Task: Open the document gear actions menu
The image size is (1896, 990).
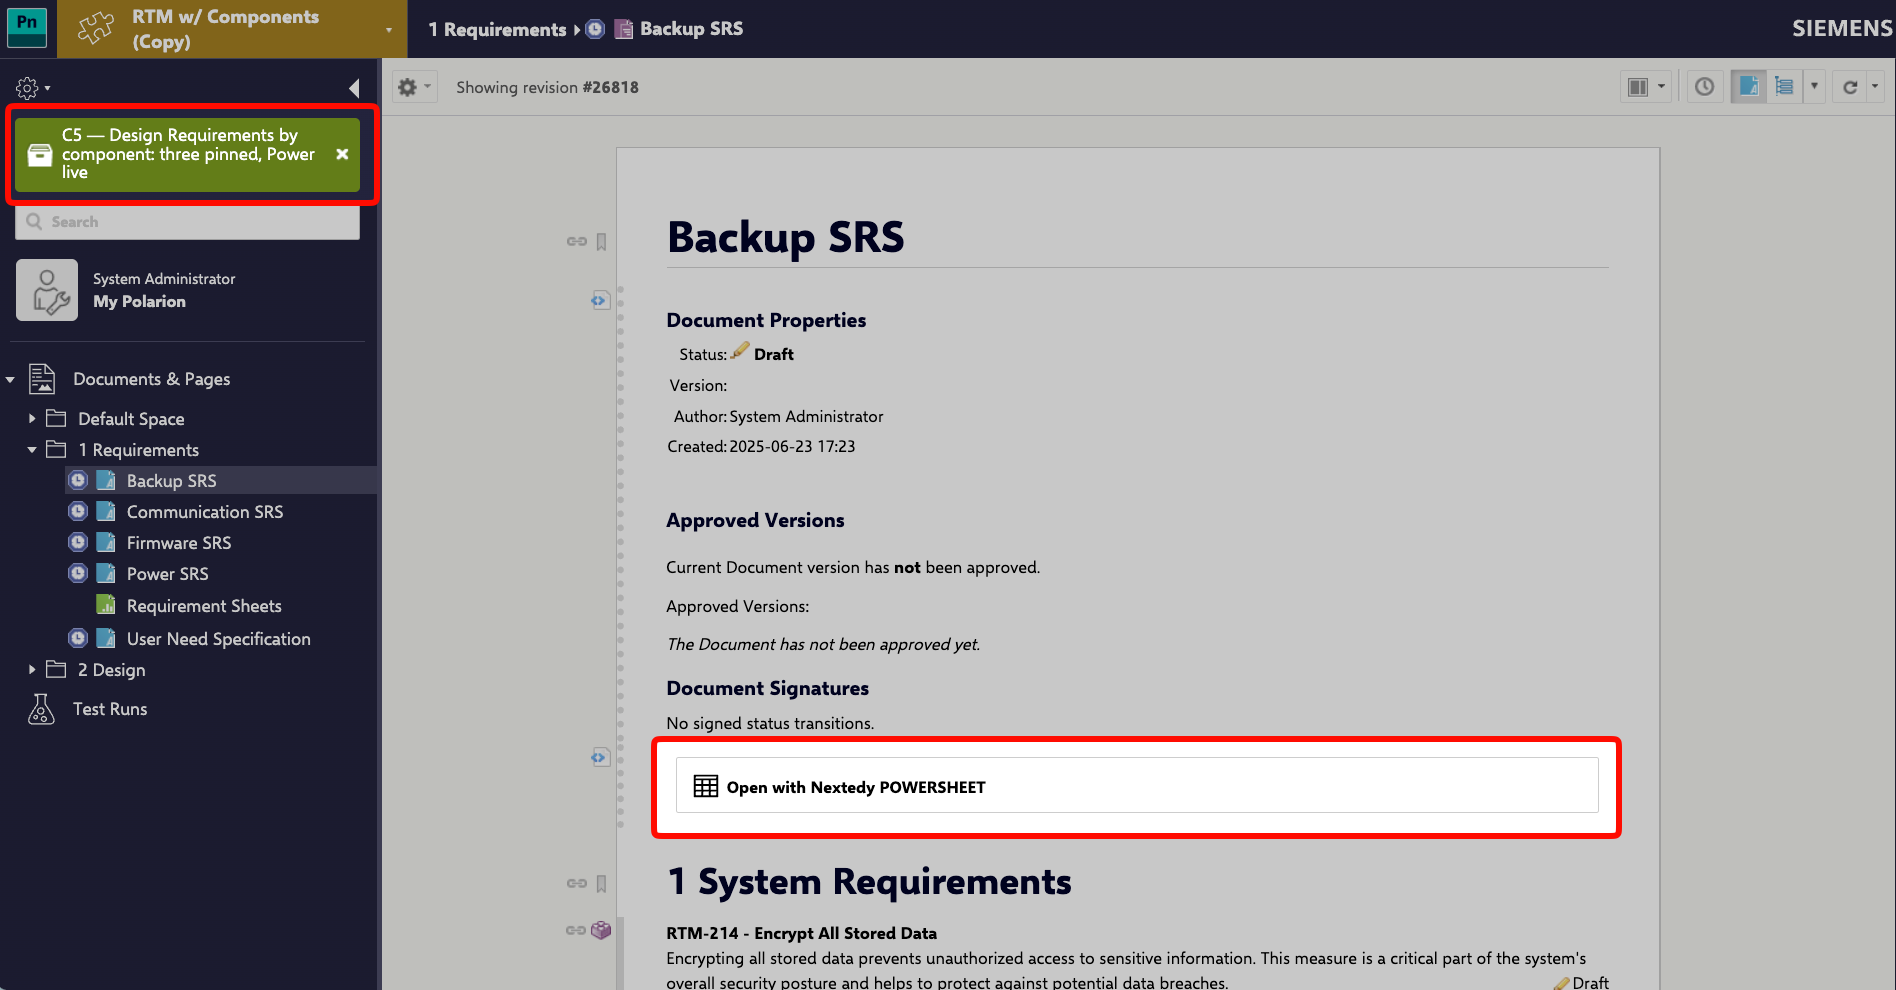Action: [414, 87]
